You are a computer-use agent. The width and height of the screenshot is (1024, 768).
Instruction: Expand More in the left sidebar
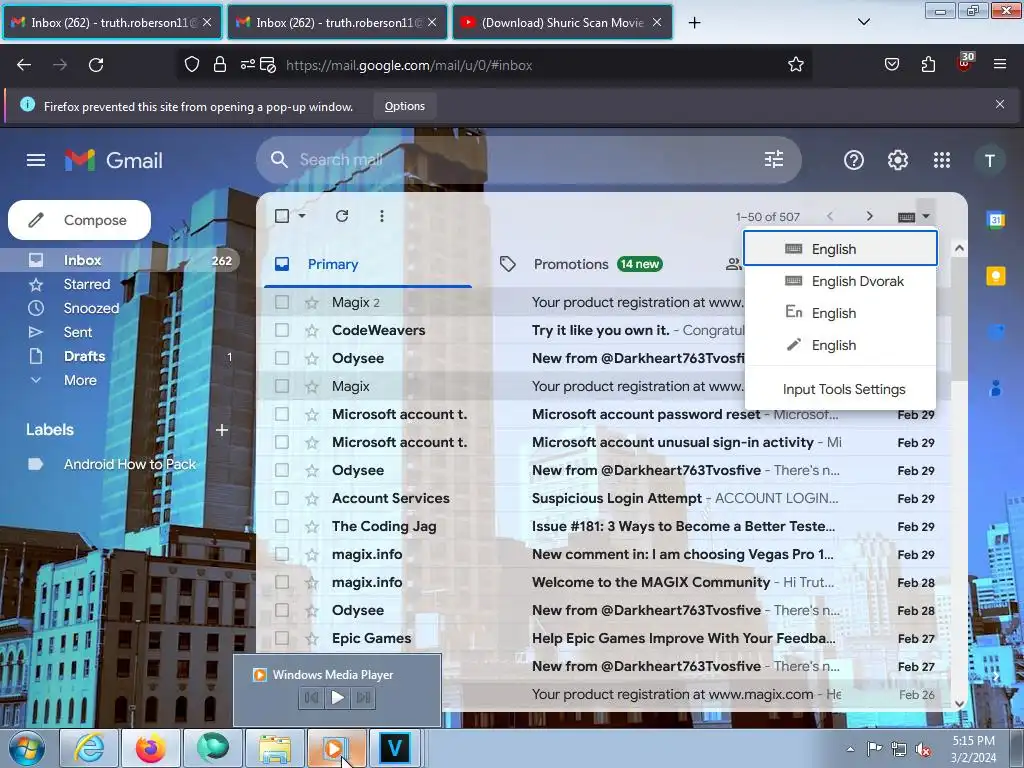tap(80, 380)
